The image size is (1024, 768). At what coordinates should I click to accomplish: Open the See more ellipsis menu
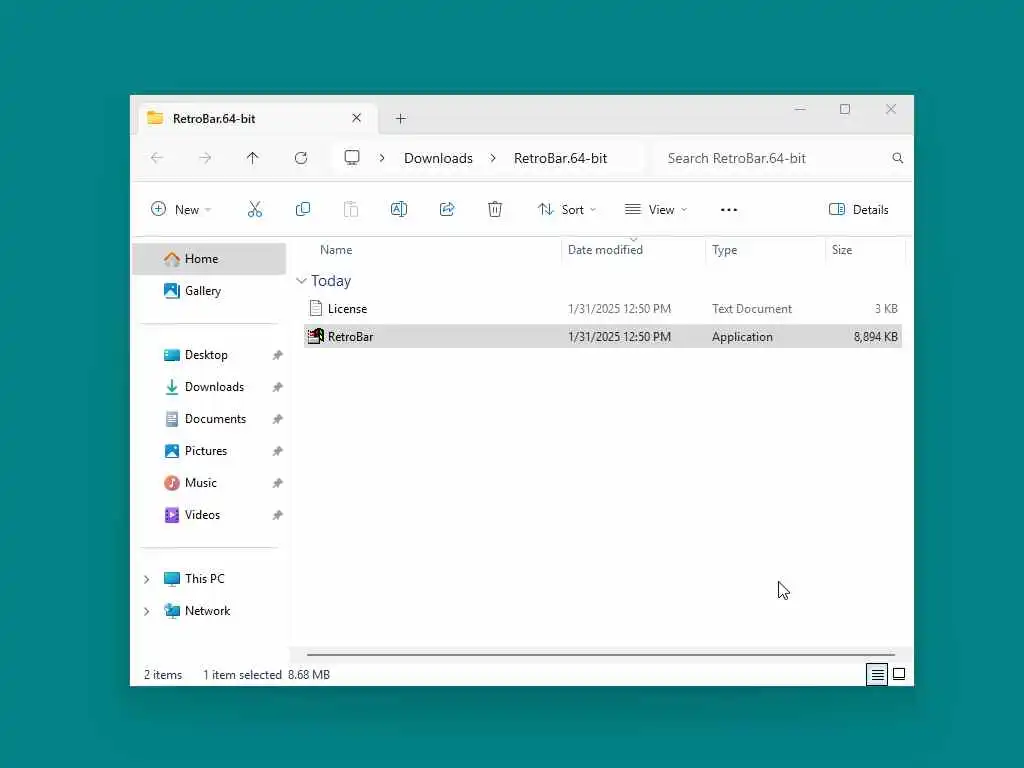[x=729, y=210]
